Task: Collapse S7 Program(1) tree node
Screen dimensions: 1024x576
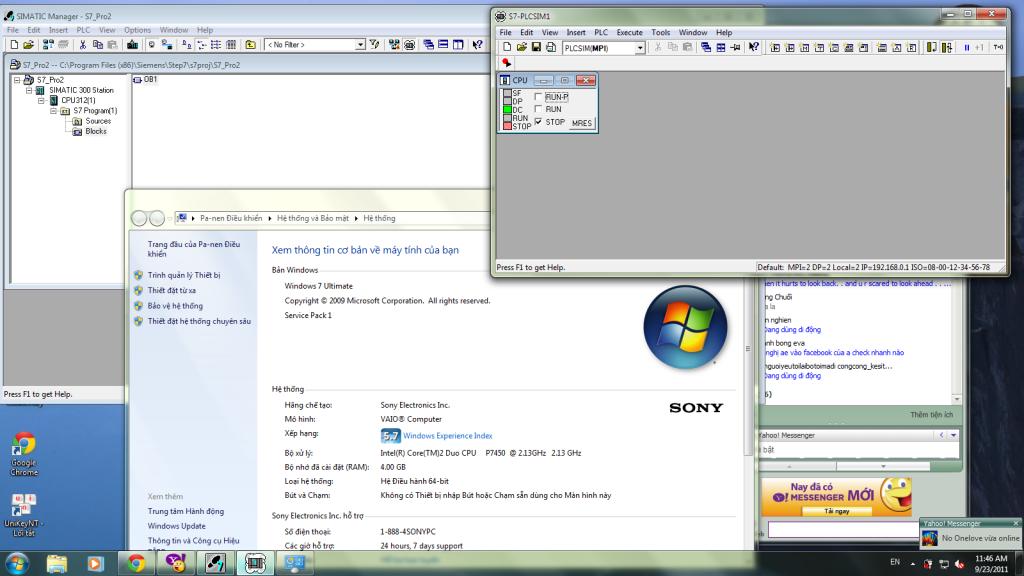Action: [54, 111]
